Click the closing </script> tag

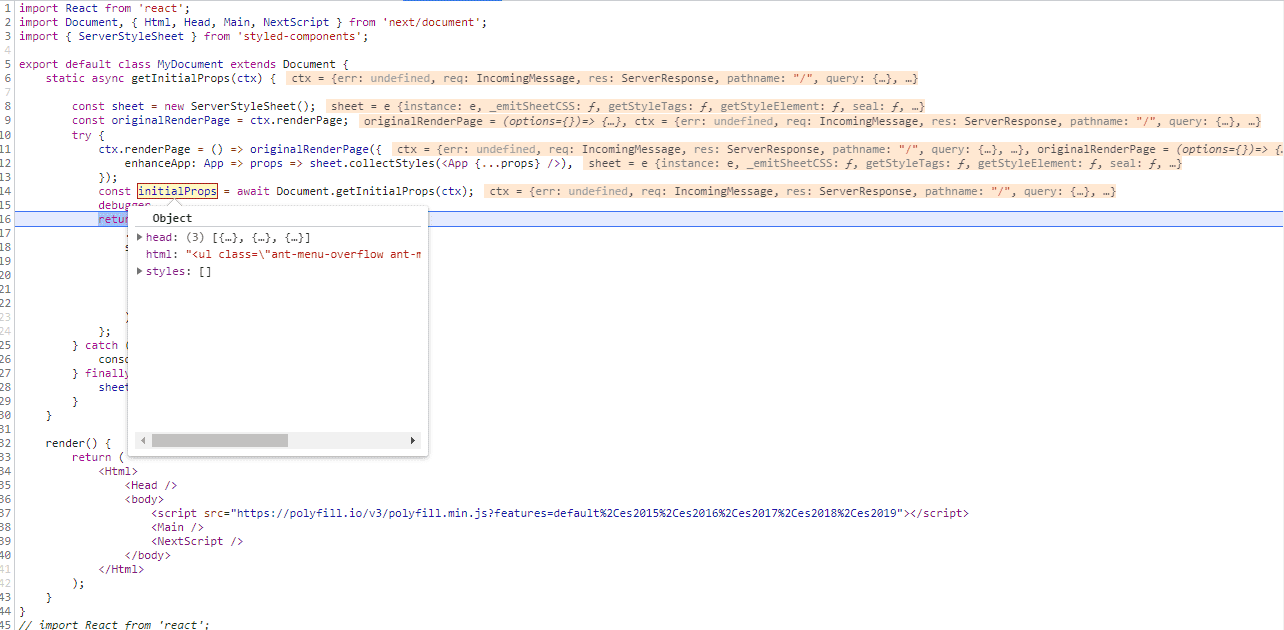click(940, 513)
